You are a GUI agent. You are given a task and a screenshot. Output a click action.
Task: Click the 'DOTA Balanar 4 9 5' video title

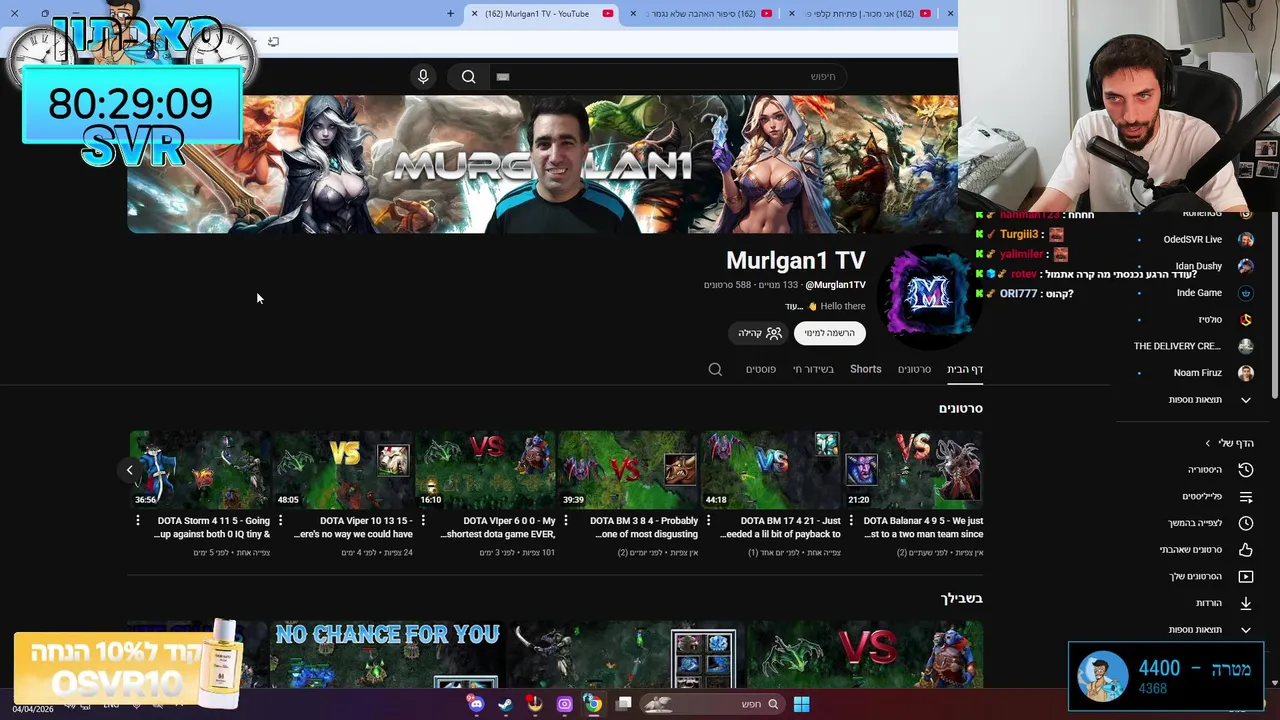coord(923,527)
